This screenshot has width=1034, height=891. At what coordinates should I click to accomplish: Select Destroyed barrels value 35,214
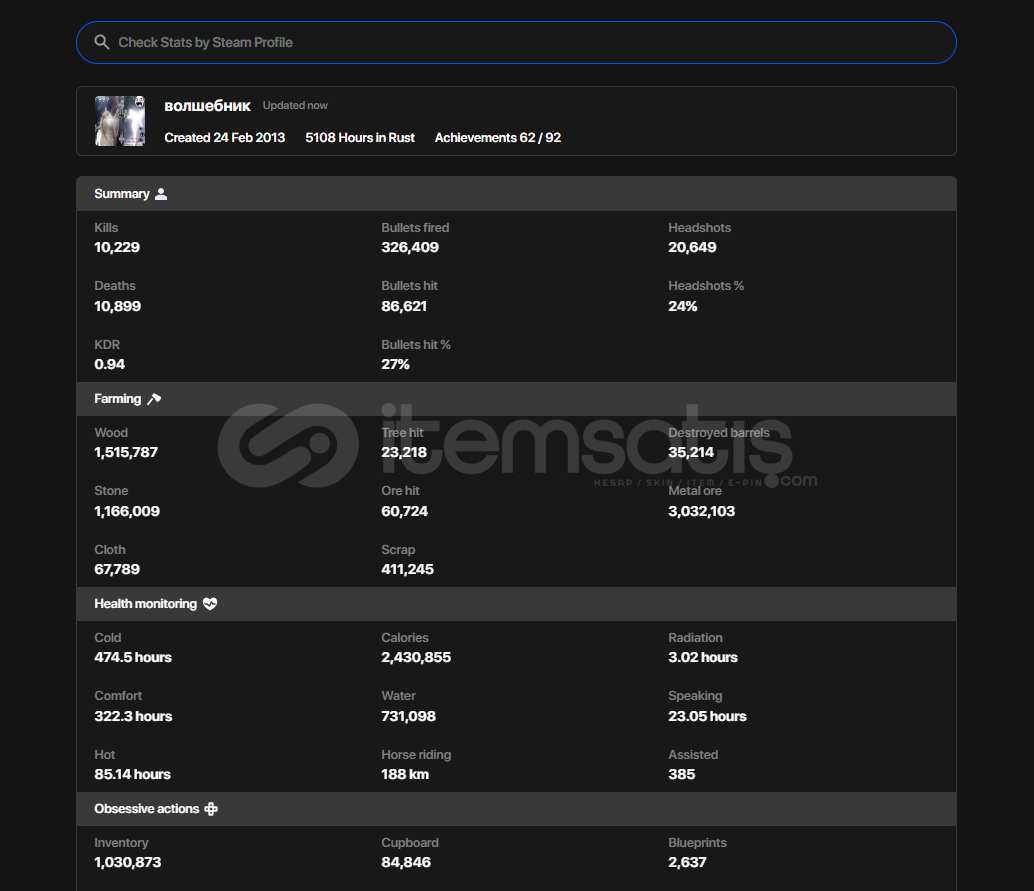pos(690,452)
